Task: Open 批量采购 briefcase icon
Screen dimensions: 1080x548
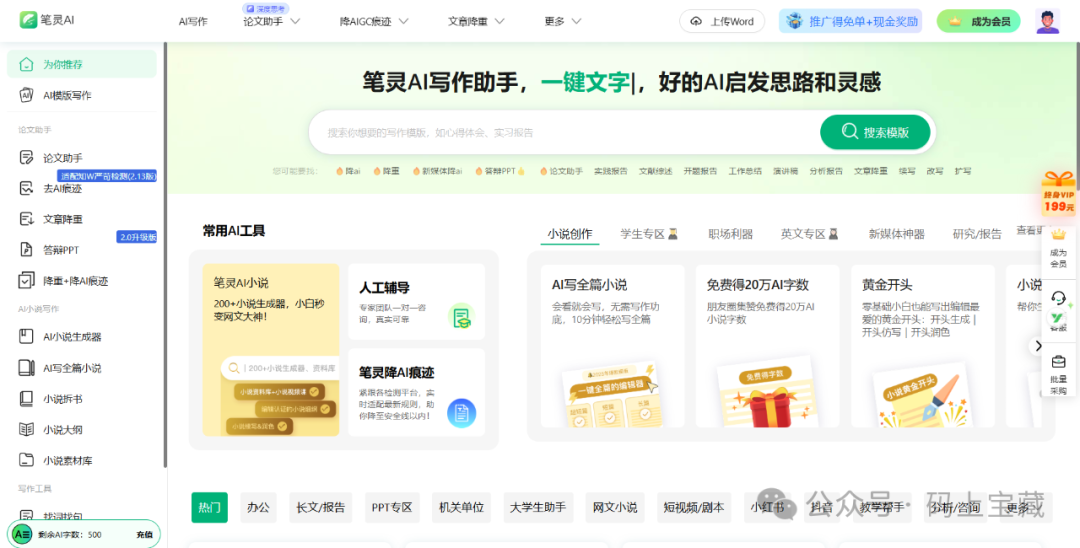Action: 1058,362
